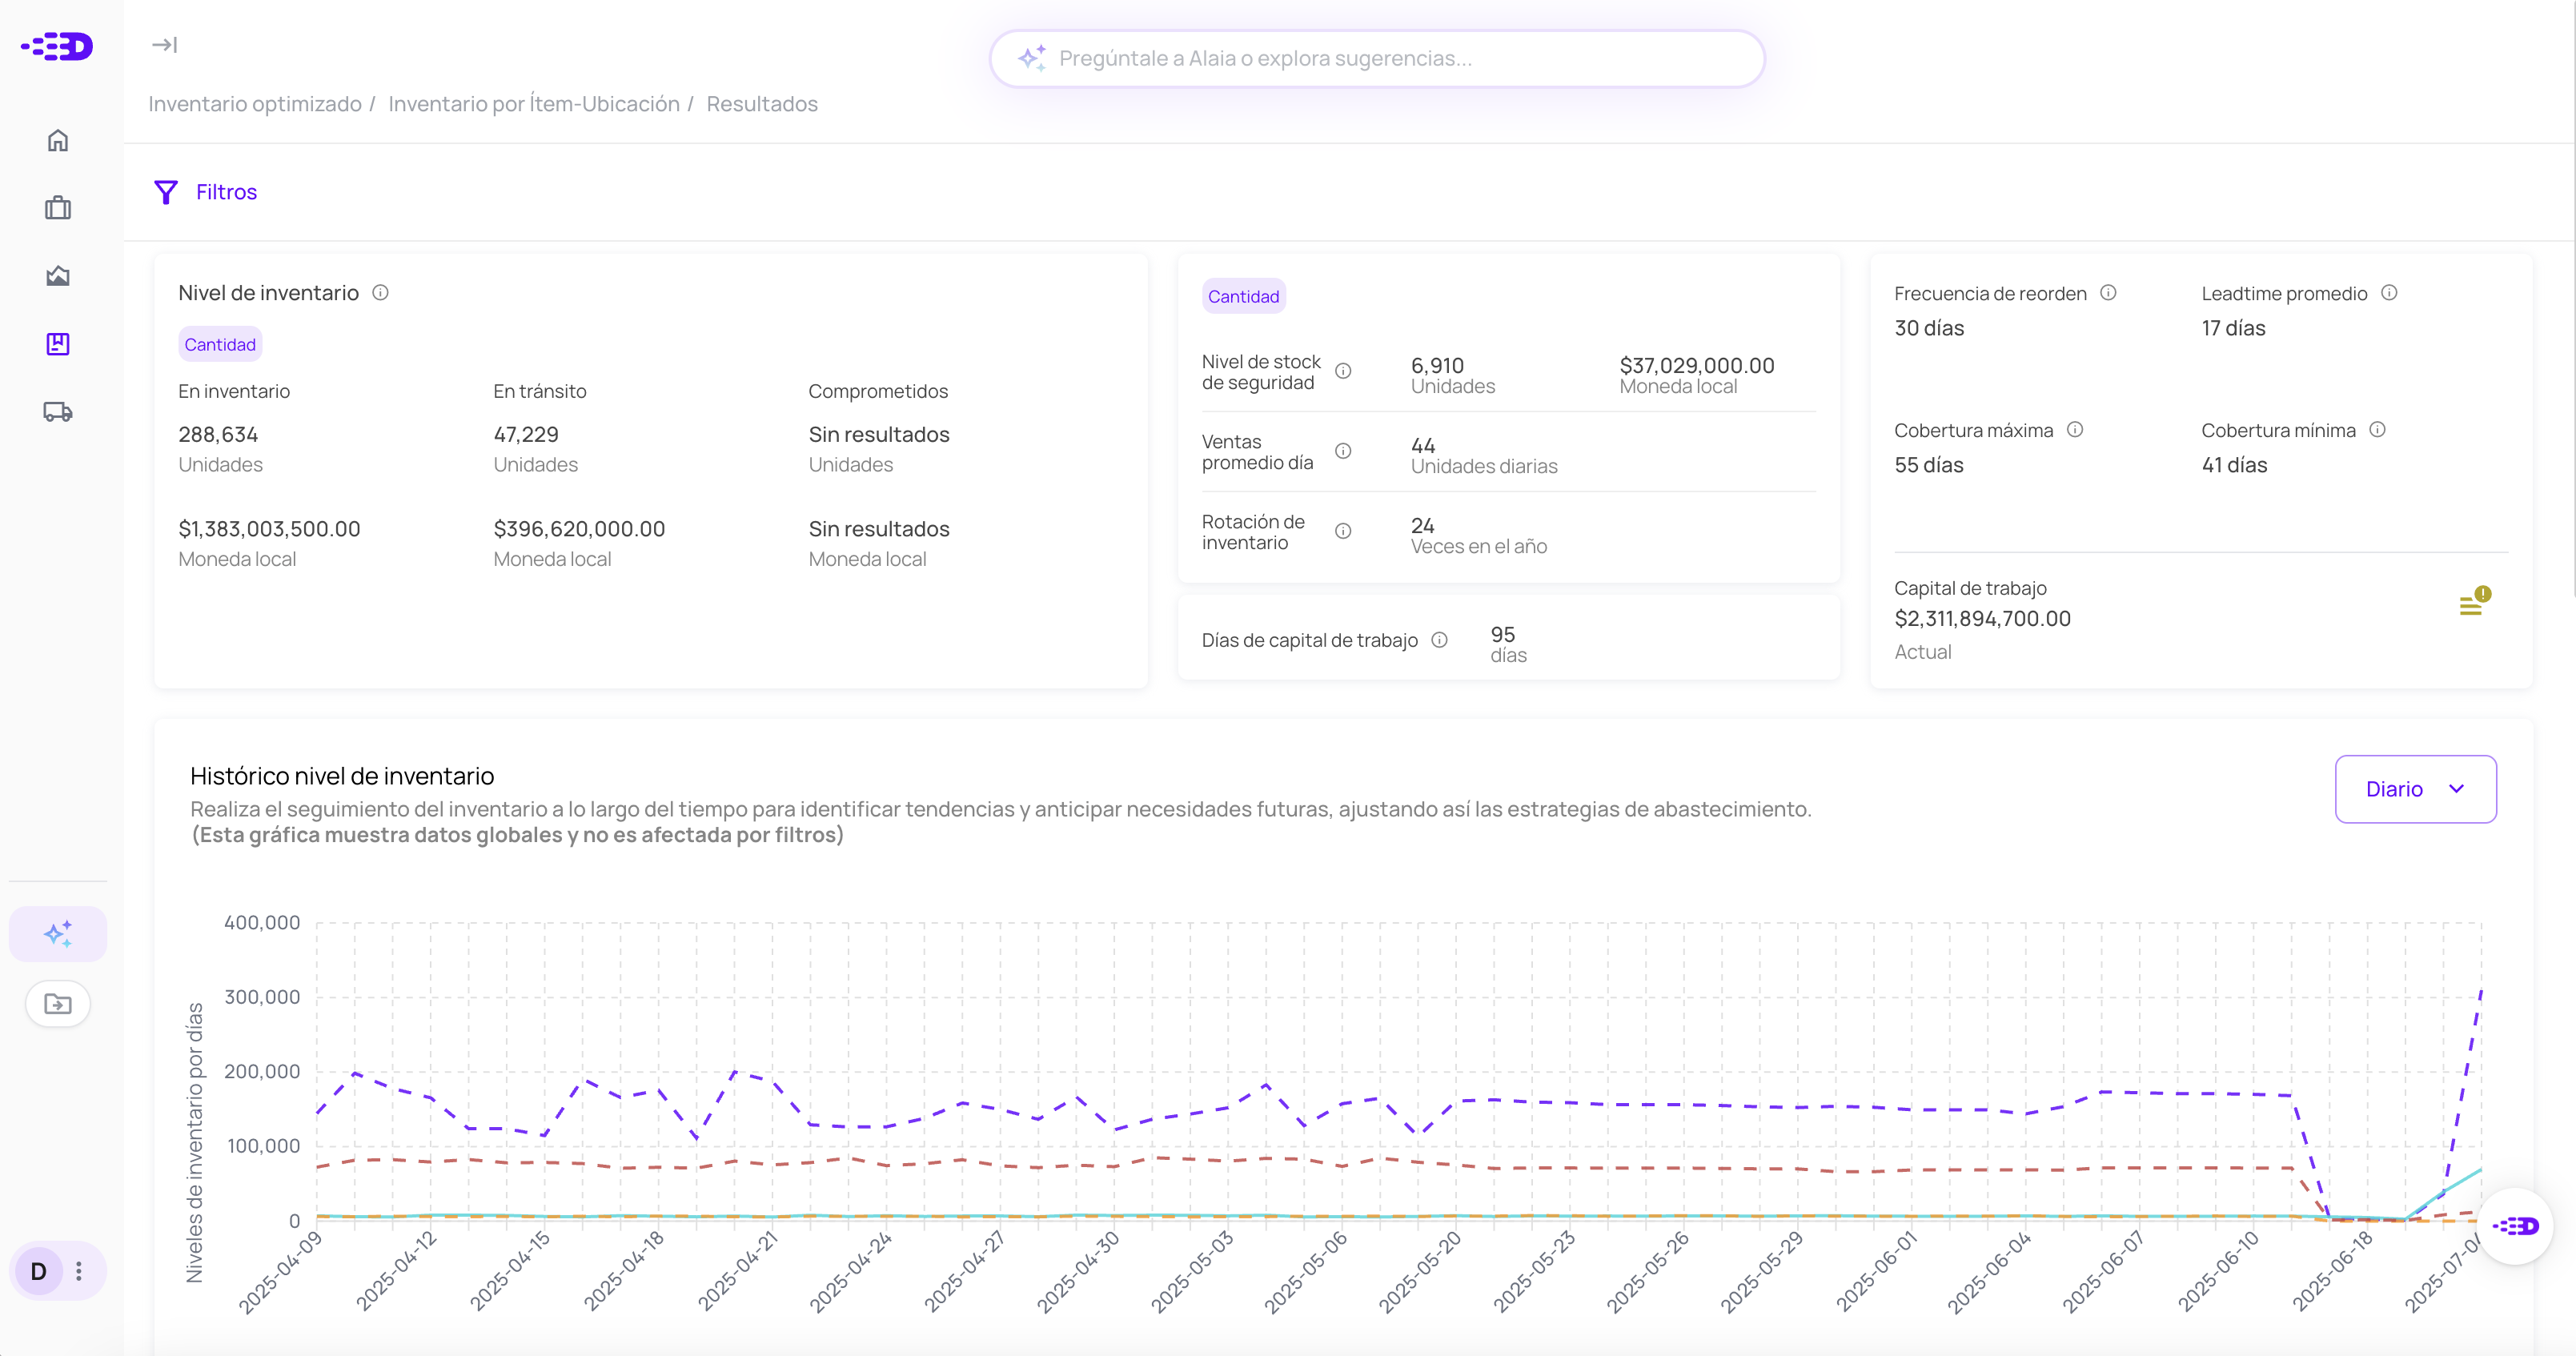The image size is (2576, 1356).
Task: Click the 6,910 Unidades safety stock value
Action: click(x=1437, y=365)
